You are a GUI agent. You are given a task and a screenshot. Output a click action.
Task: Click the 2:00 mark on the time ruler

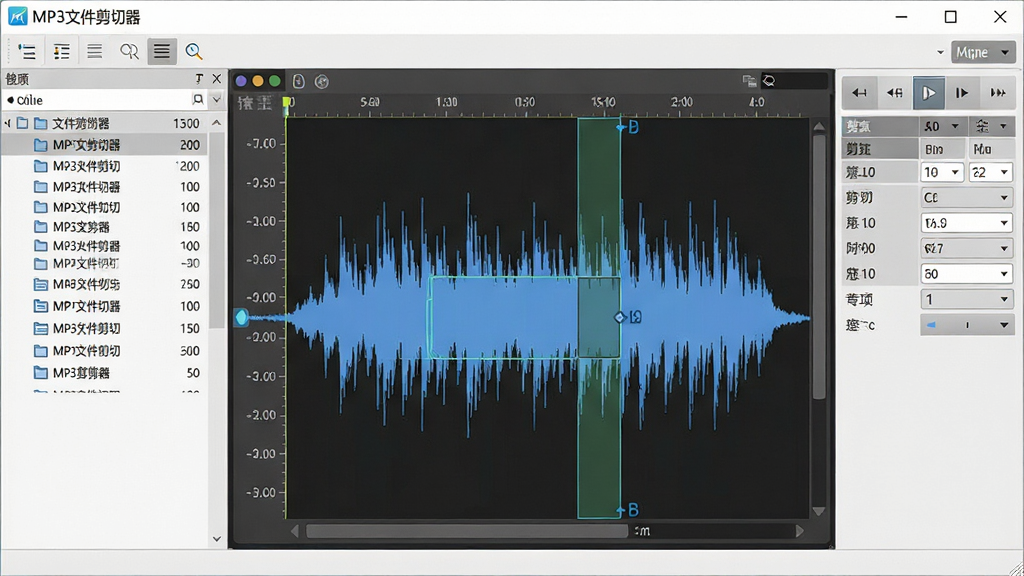click(681, 102)
